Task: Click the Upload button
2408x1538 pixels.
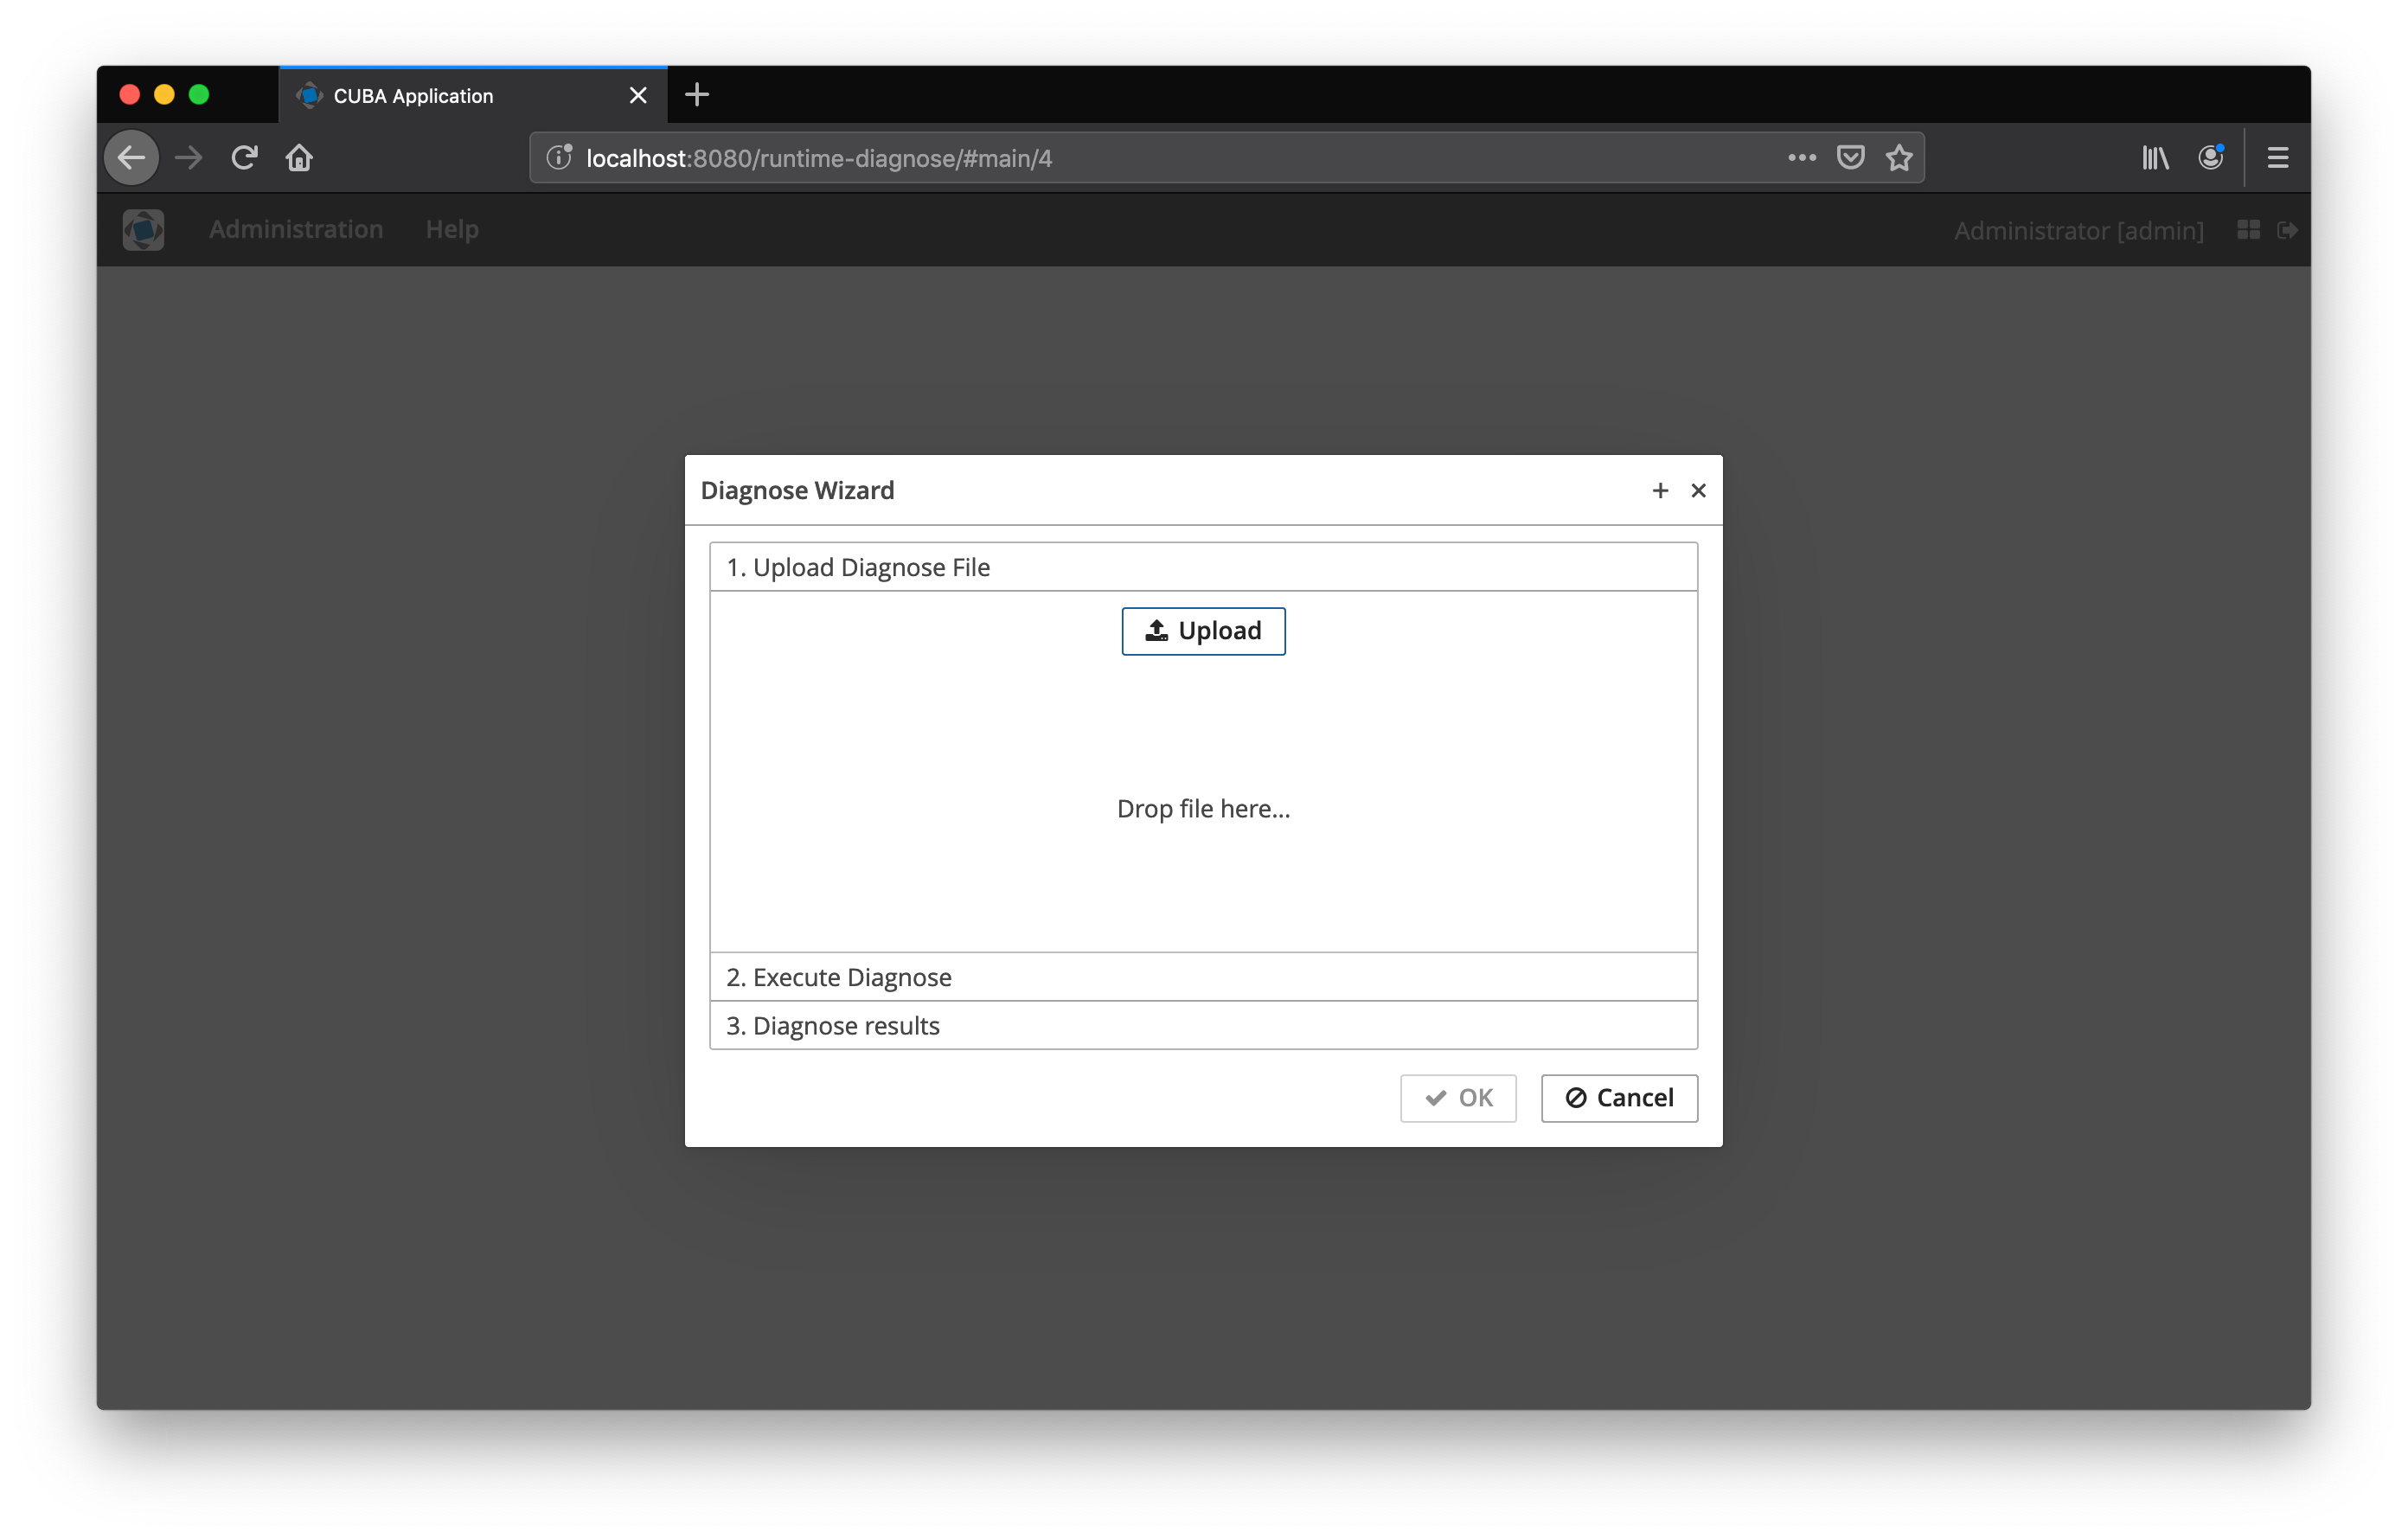Action: click(1203, 631)
